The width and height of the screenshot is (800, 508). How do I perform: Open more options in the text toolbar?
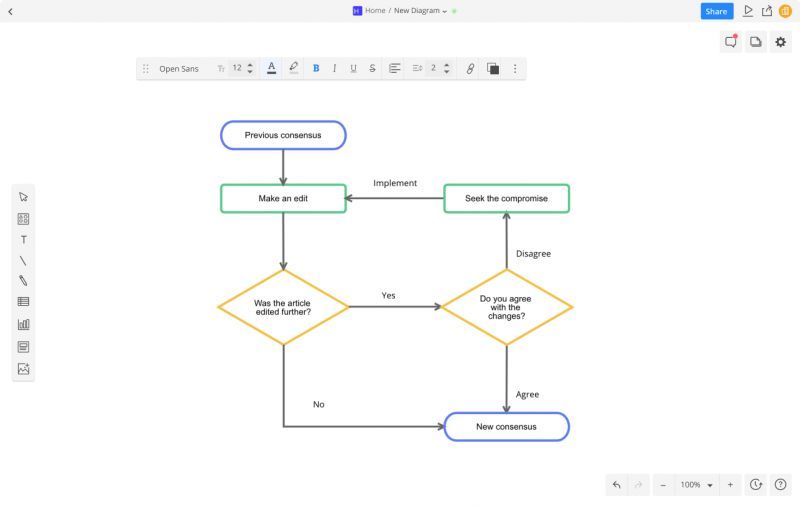click(515, 68)
